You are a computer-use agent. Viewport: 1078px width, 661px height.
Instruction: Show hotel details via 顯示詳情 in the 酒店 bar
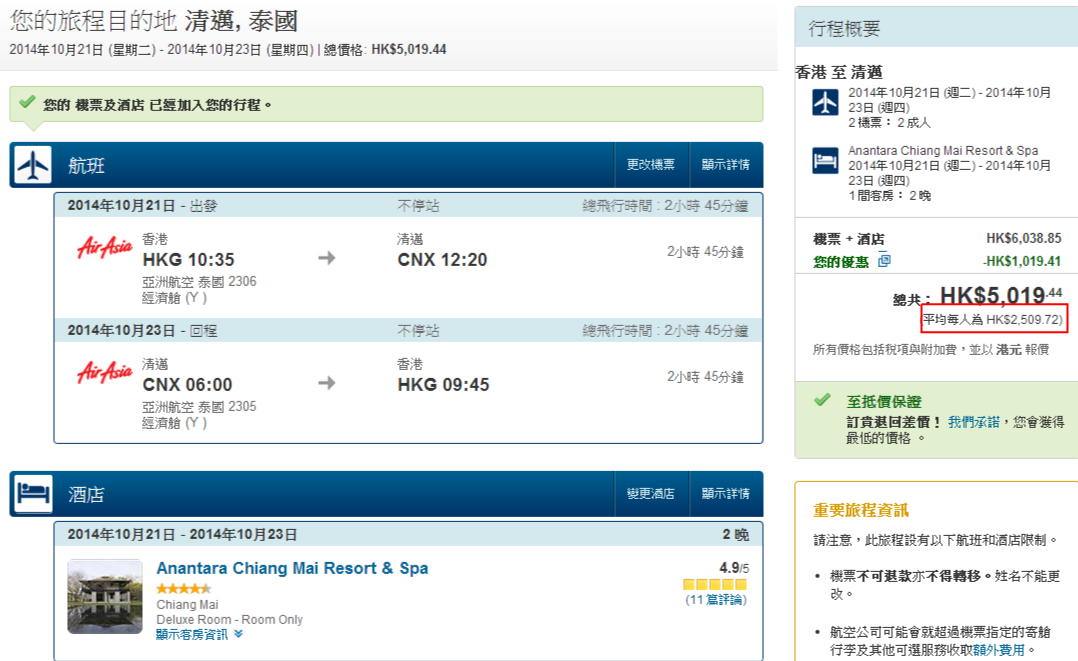[x=725, y=494]
